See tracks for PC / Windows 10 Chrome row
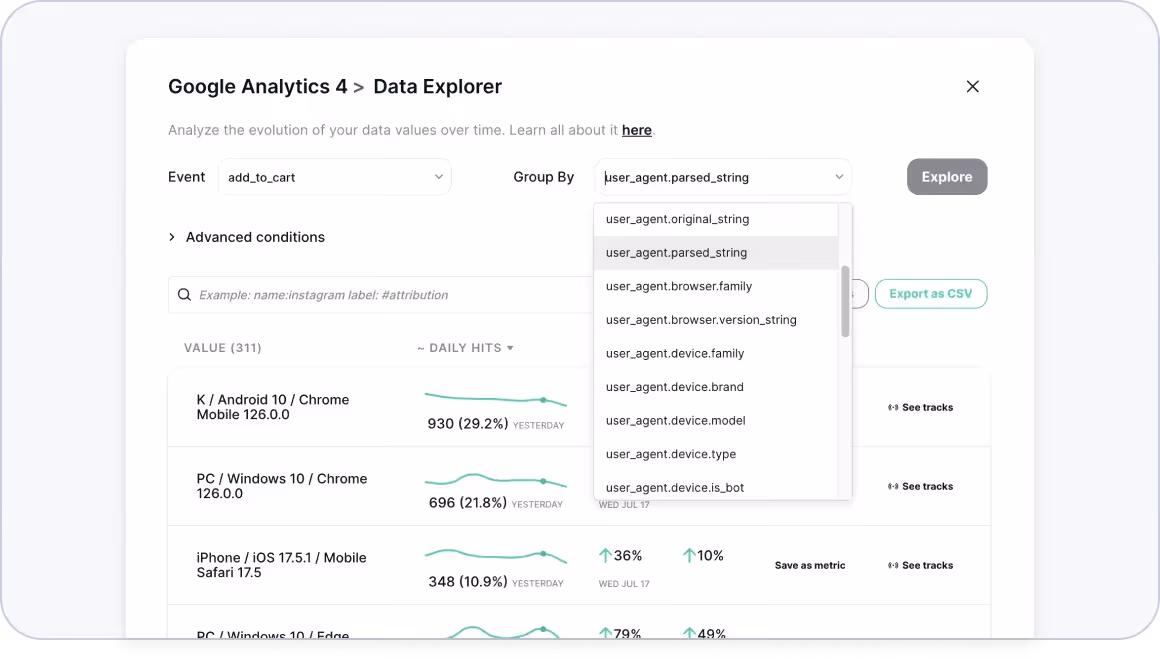Screen dimensions: 1160x662 [x=920, y=487]
